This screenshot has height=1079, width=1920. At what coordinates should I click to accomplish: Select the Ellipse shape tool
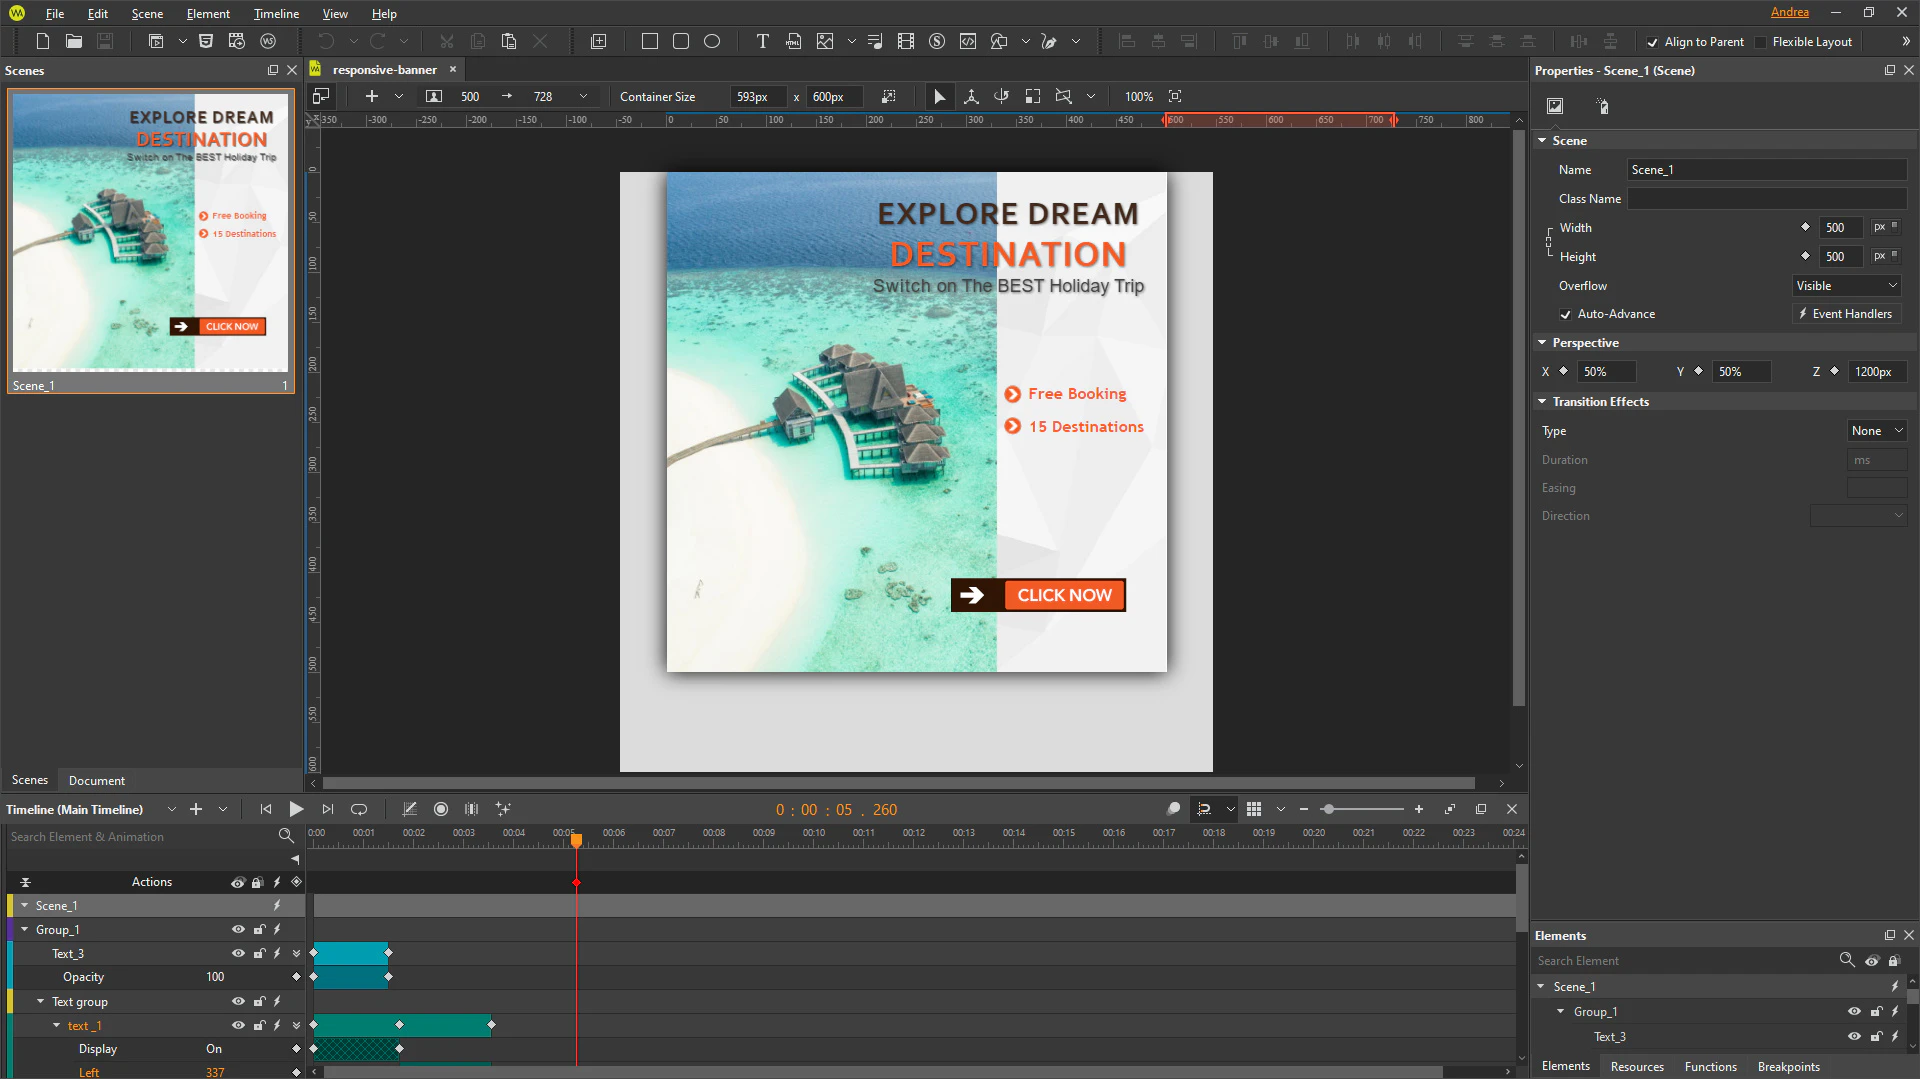click(x=713, y=41)
